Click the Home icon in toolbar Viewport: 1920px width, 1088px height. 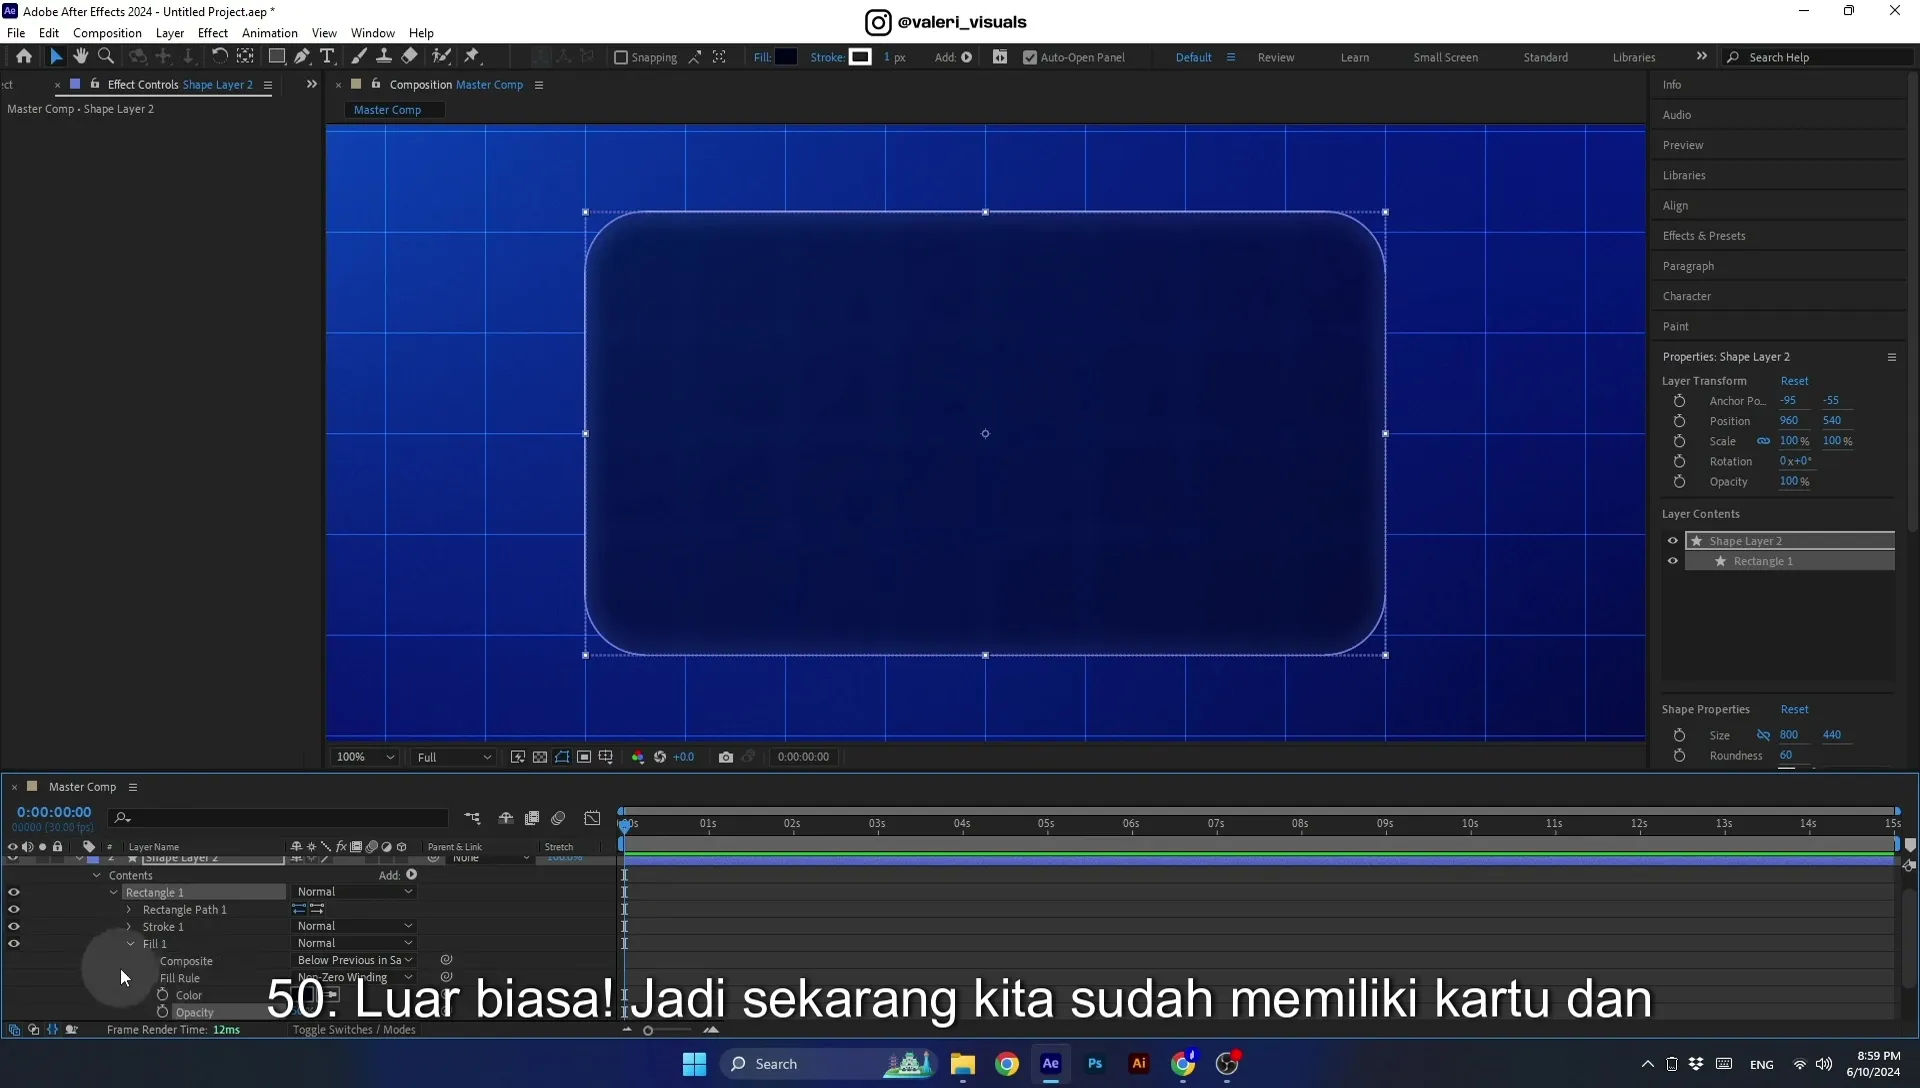tap(24, 57)
